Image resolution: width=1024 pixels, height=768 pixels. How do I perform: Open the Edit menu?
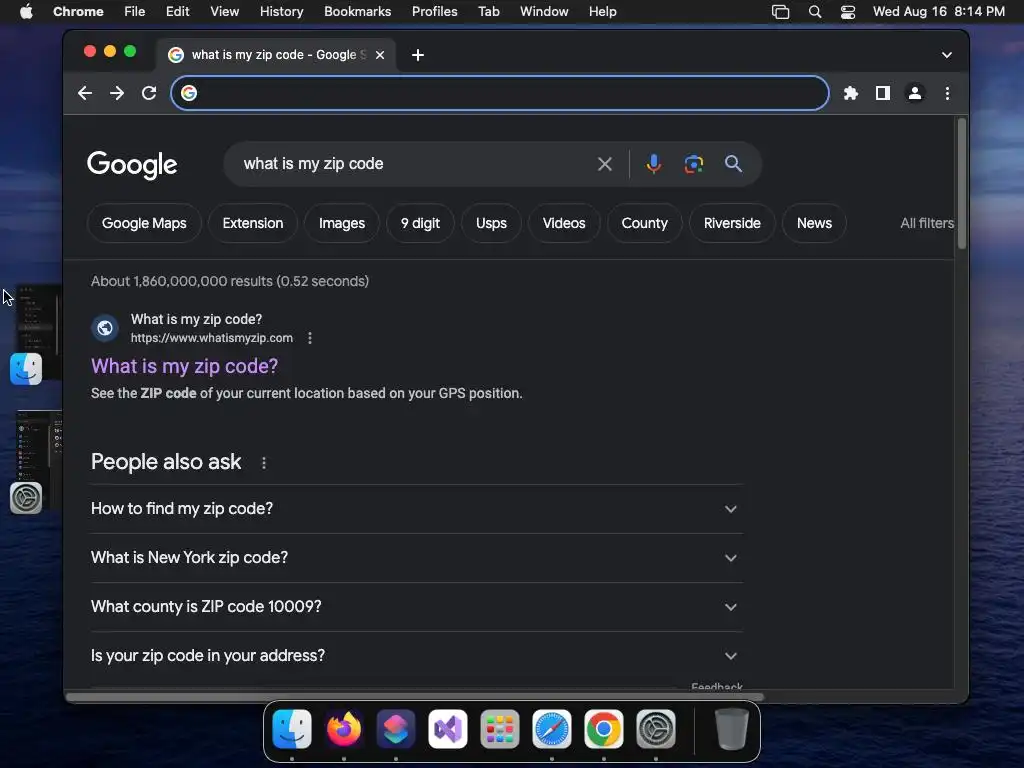[x=177, y=12]
